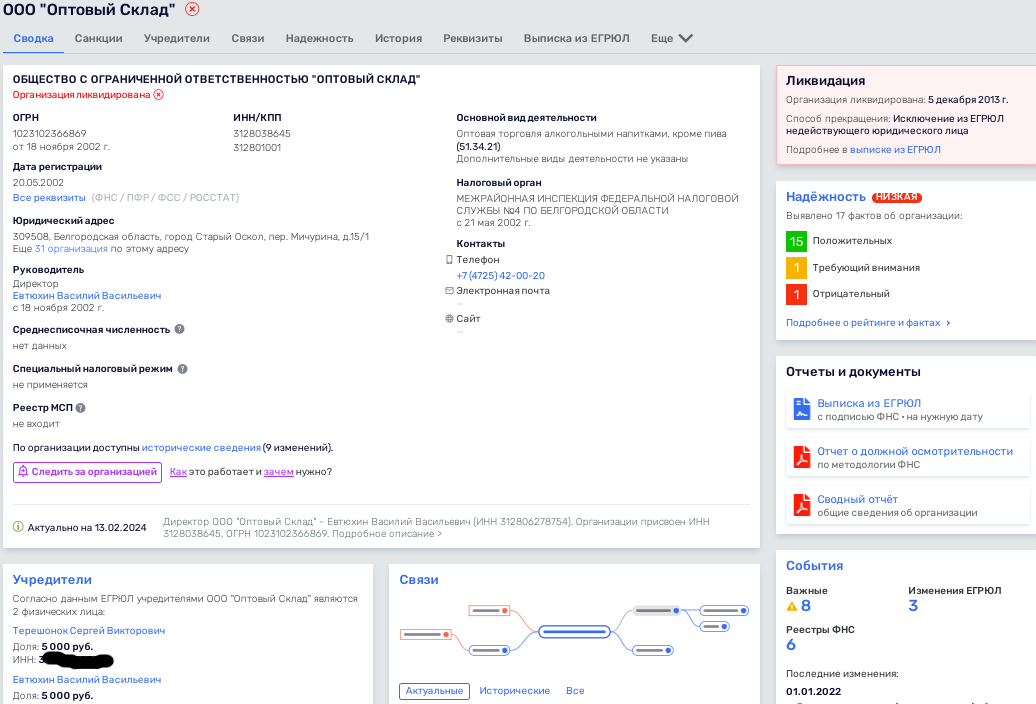Expand 'Подробное описание >' text

[387, 534]
